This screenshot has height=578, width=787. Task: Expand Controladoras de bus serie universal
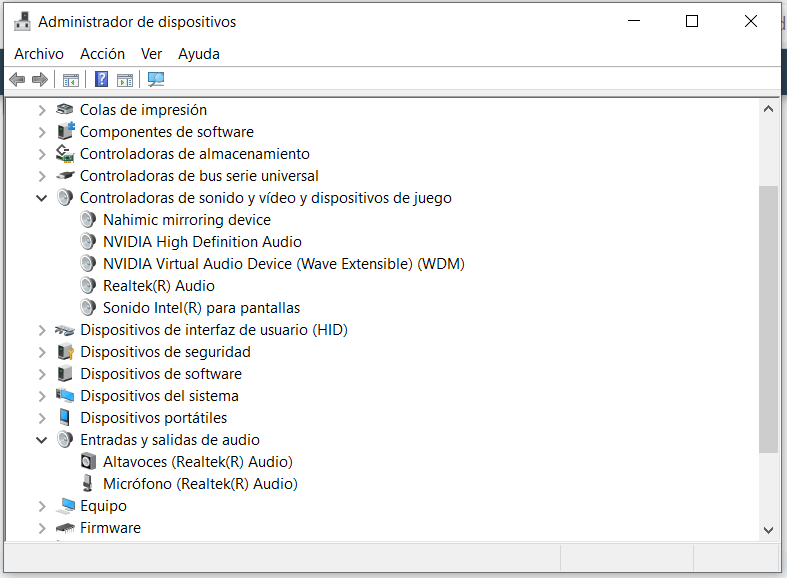click(42, 176)
